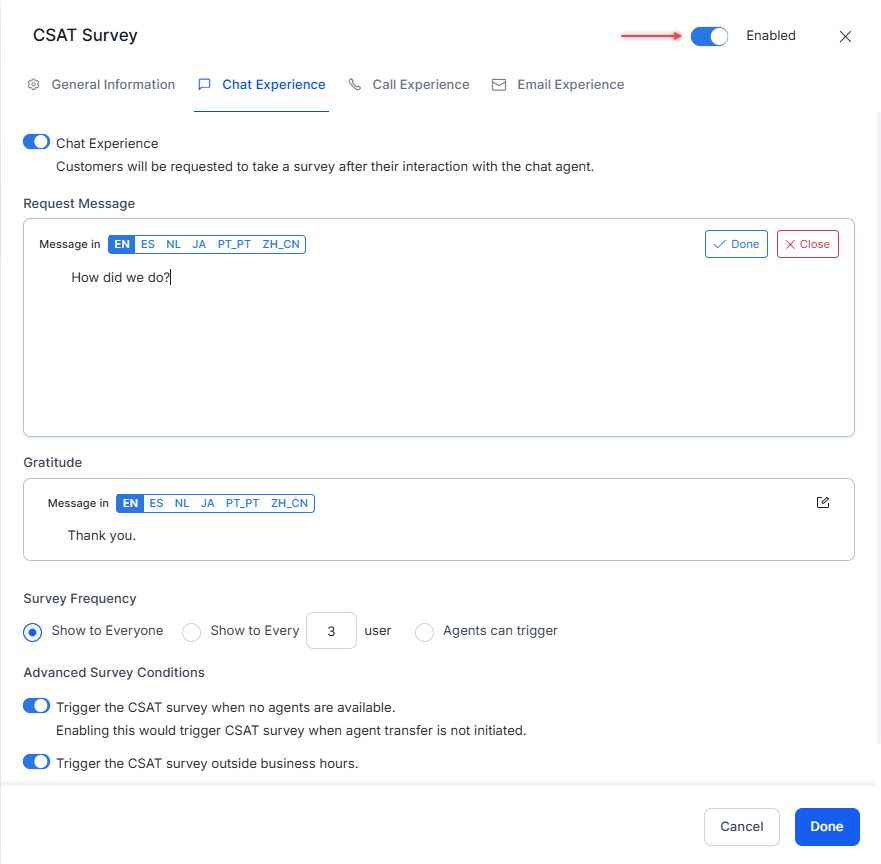Toggle the CSAT Survey Enabled switch

point(709,36)
